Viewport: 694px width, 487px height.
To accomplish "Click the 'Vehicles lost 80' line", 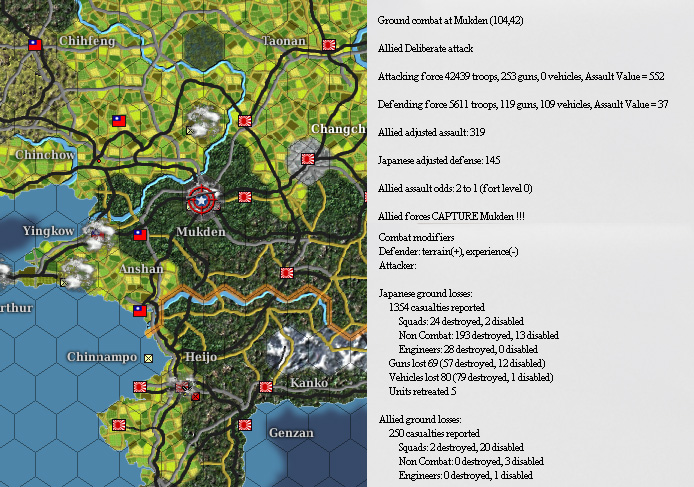I will pos(471,377).
